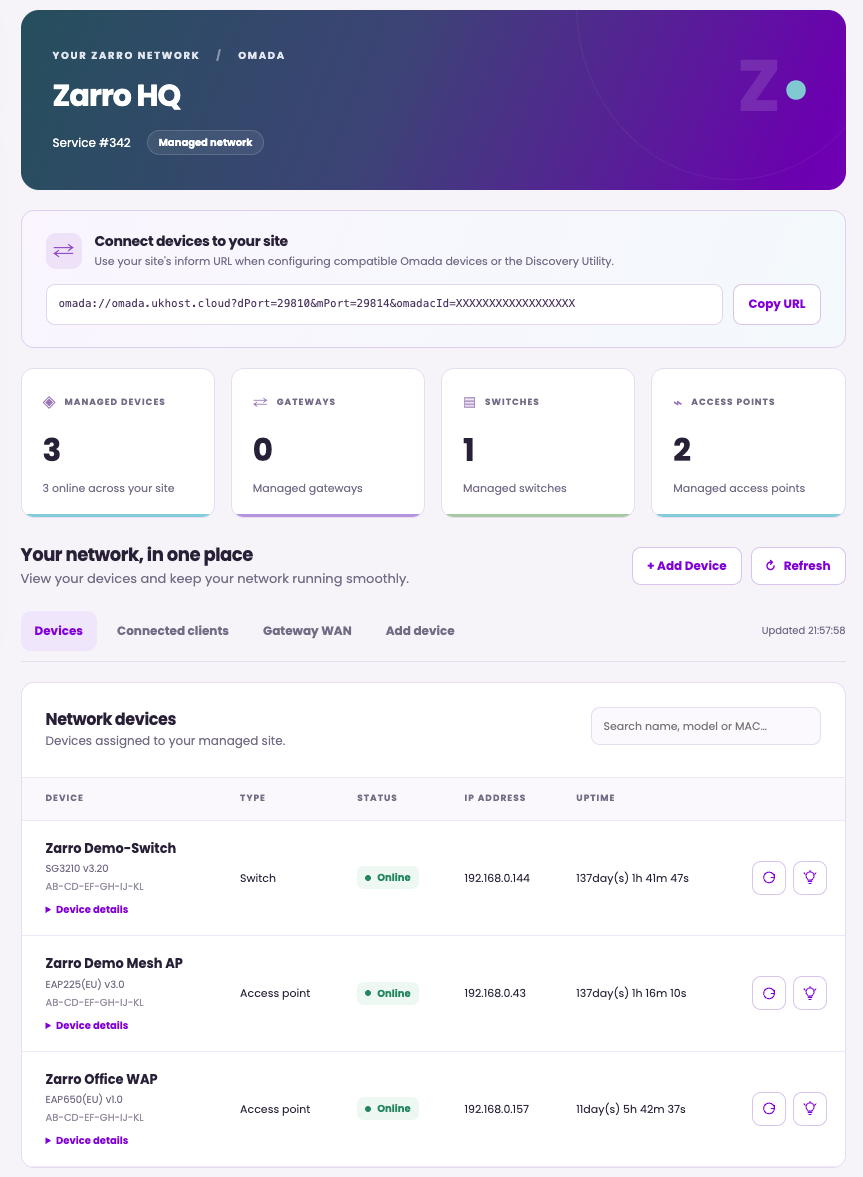
Task: Click the Omada breadcrumb link
Action: [x=261, y=56]
